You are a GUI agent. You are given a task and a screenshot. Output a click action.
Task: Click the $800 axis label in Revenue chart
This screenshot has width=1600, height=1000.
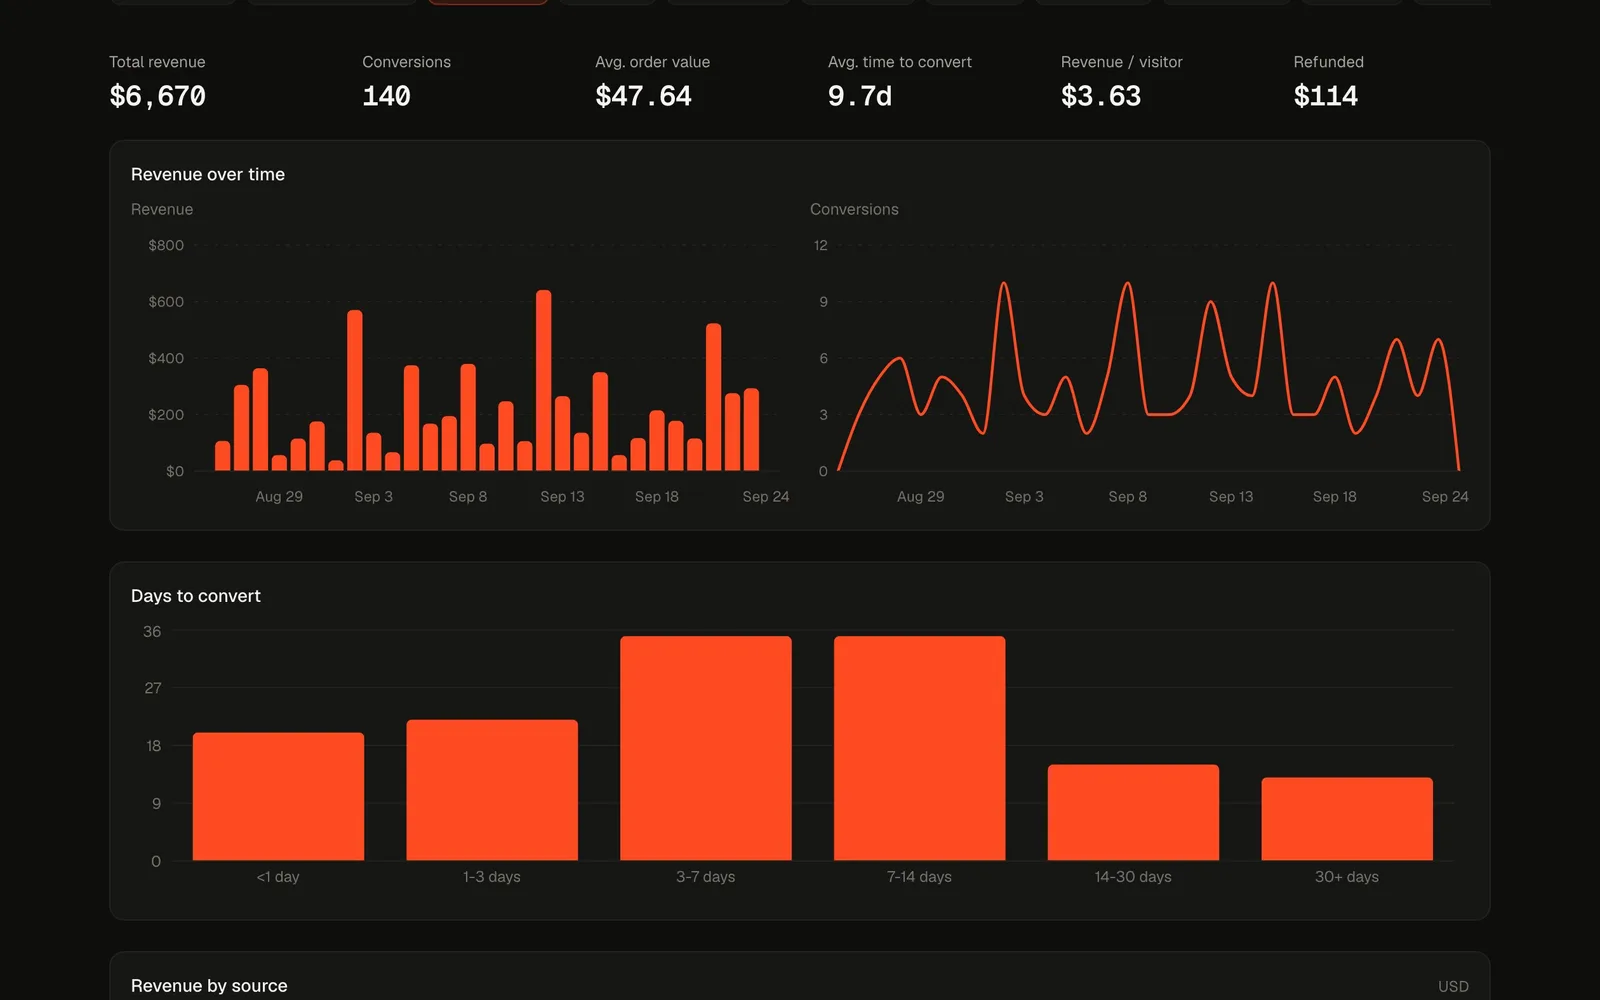click(166, 245)
